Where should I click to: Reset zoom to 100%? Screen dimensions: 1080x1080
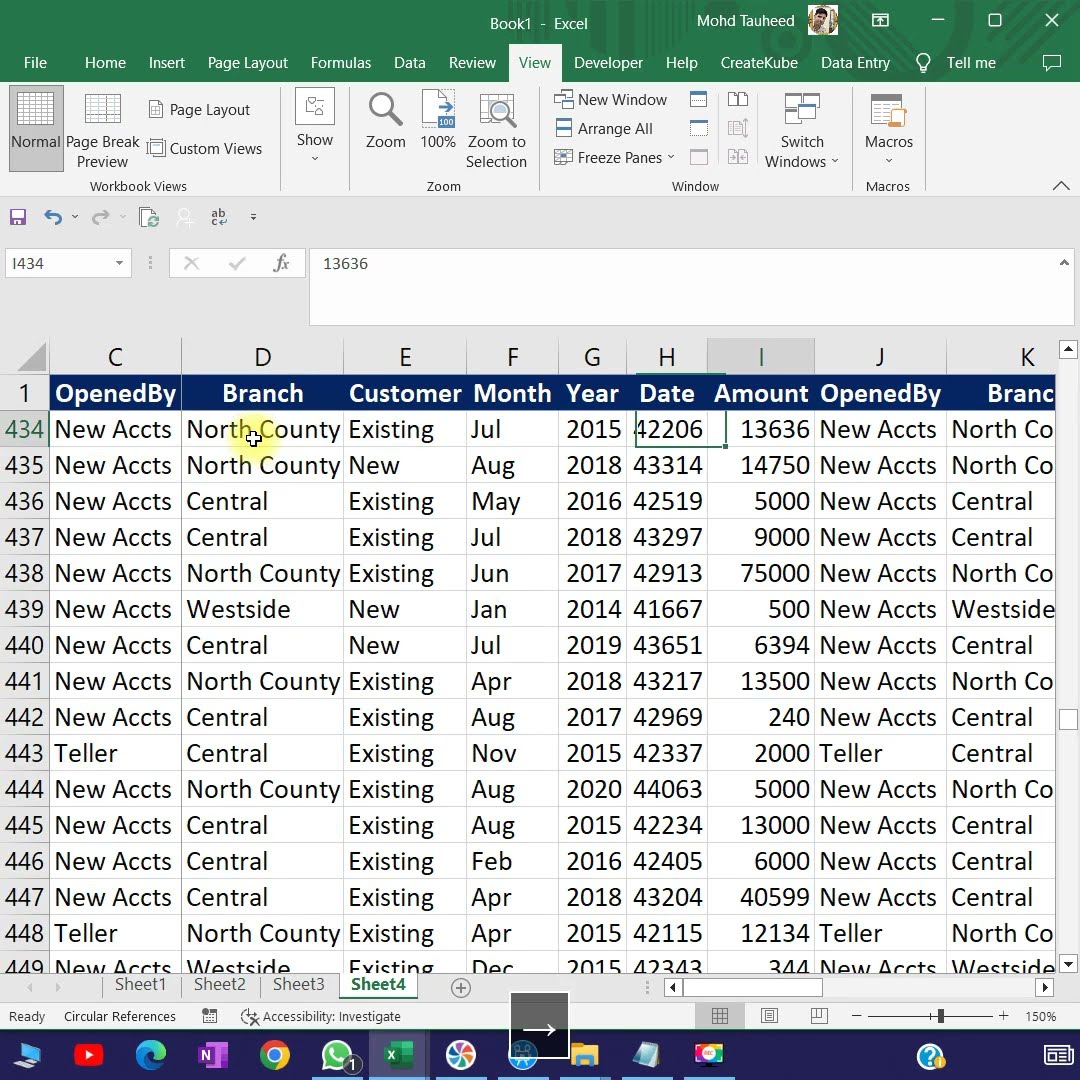click(438, 121)
